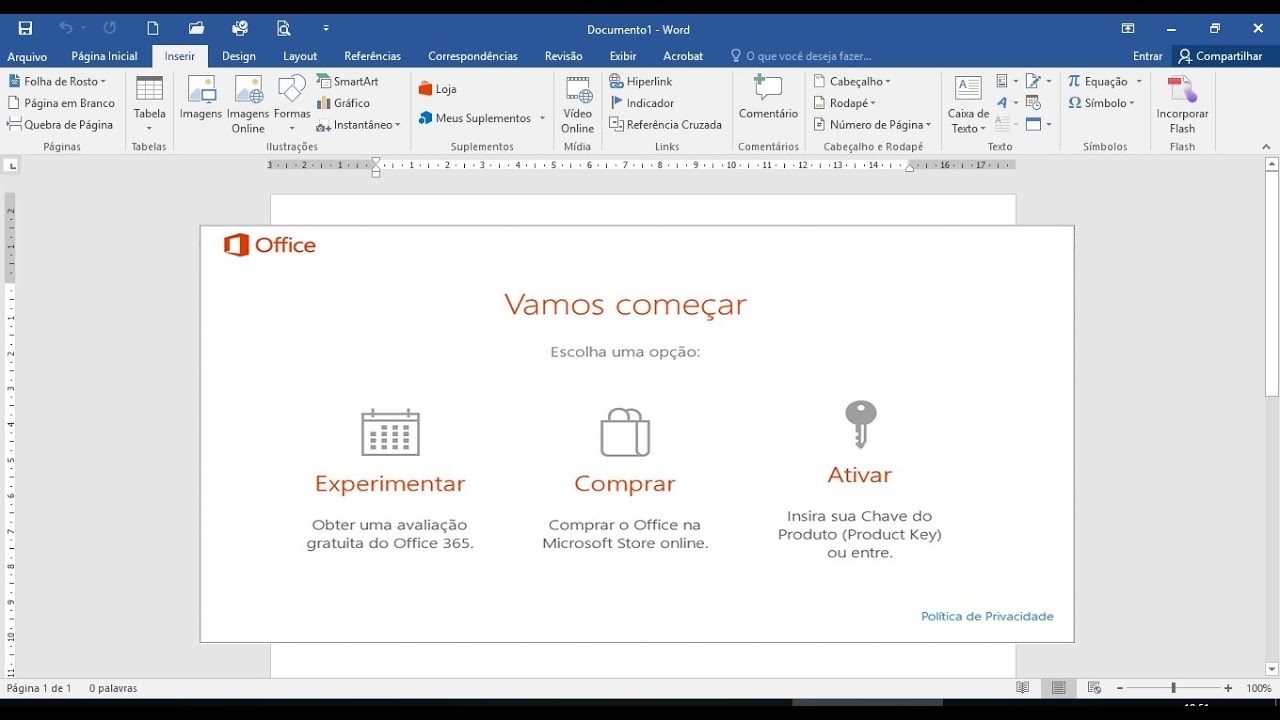Image resolution: width=1280 pixels, height=720 pixels.
Task: Click the Open folder icon in the quick access toolbar
Action: (x=197, y=28)
